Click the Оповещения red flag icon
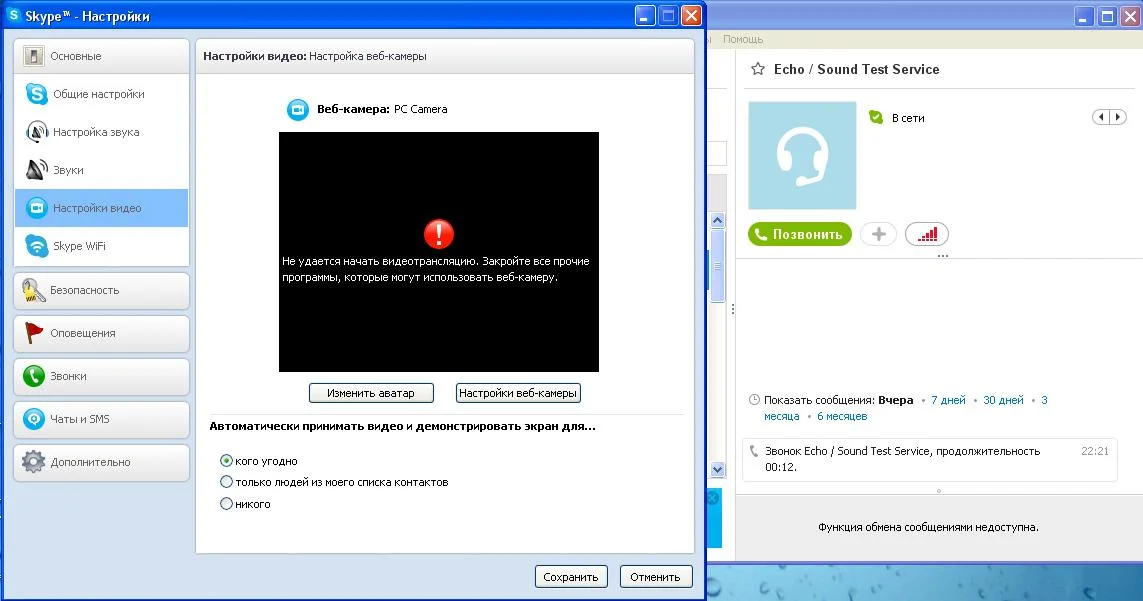This screenshot has width=1143, height=601. click(x=34, y=333)
